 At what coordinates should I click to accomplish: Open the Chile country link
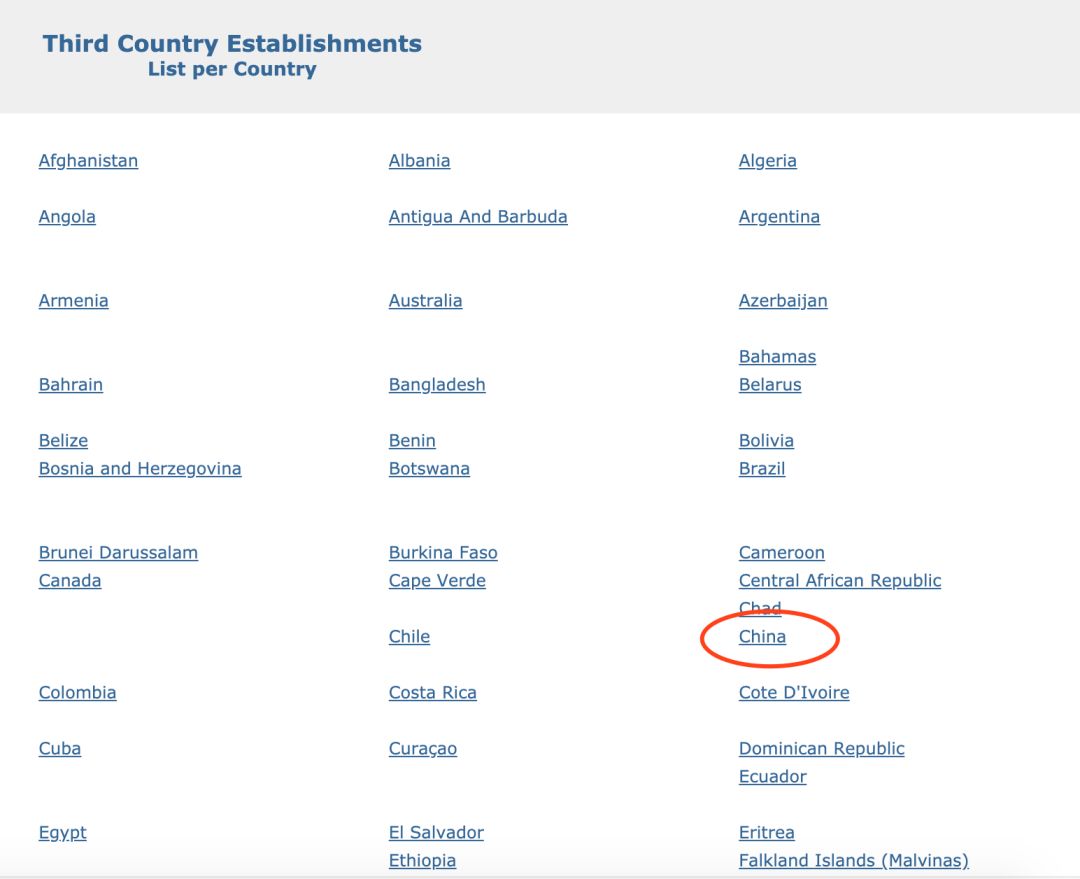(x=409, y=637)
